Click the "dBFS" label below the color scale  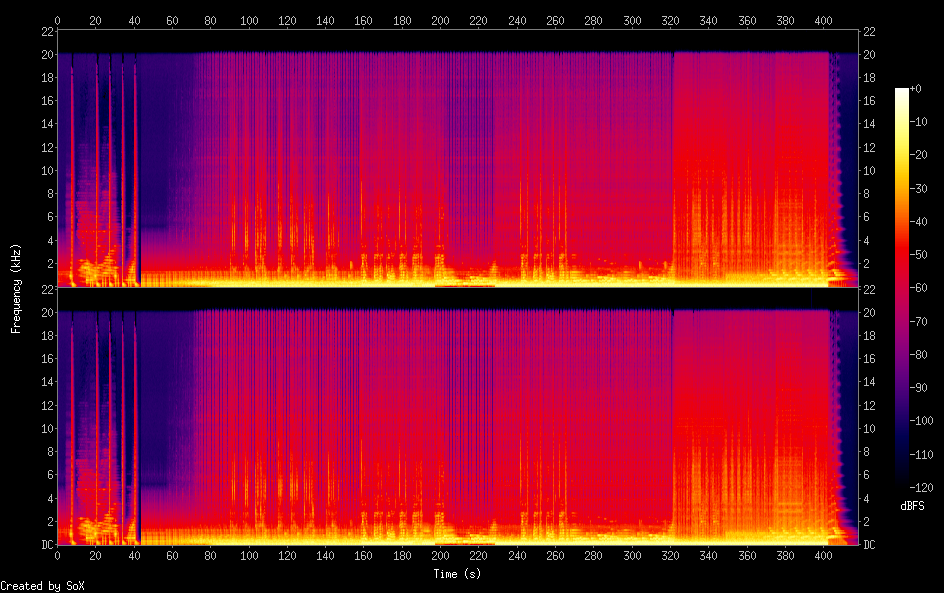[911, 507]
